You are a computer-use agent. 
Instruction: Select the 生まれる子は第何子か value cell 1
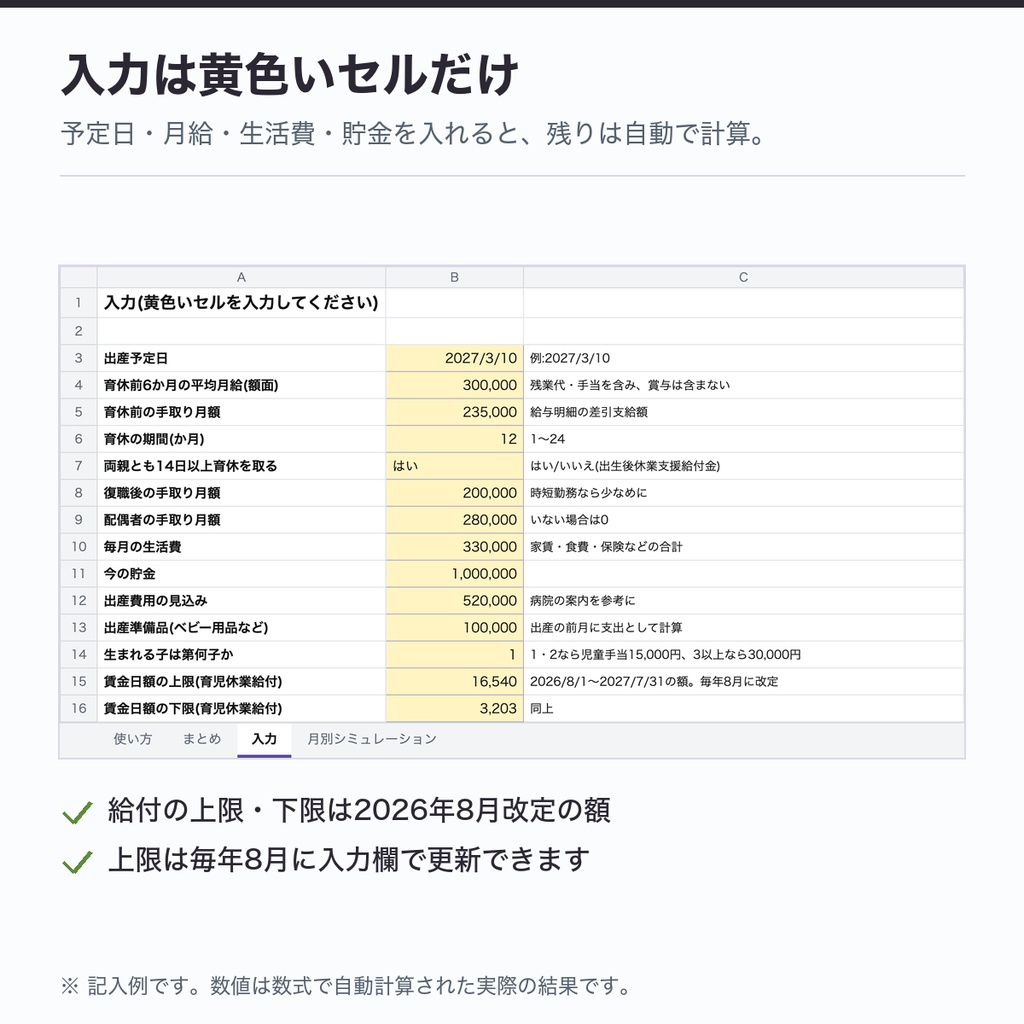[455, 654]
